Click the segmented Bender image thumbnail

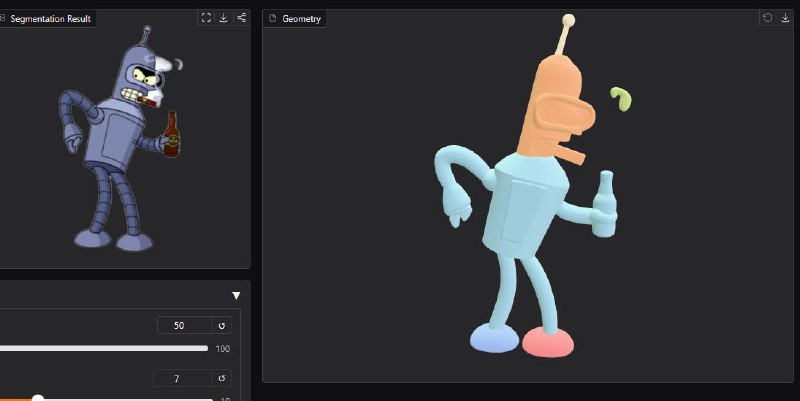(x=121, y=139)
